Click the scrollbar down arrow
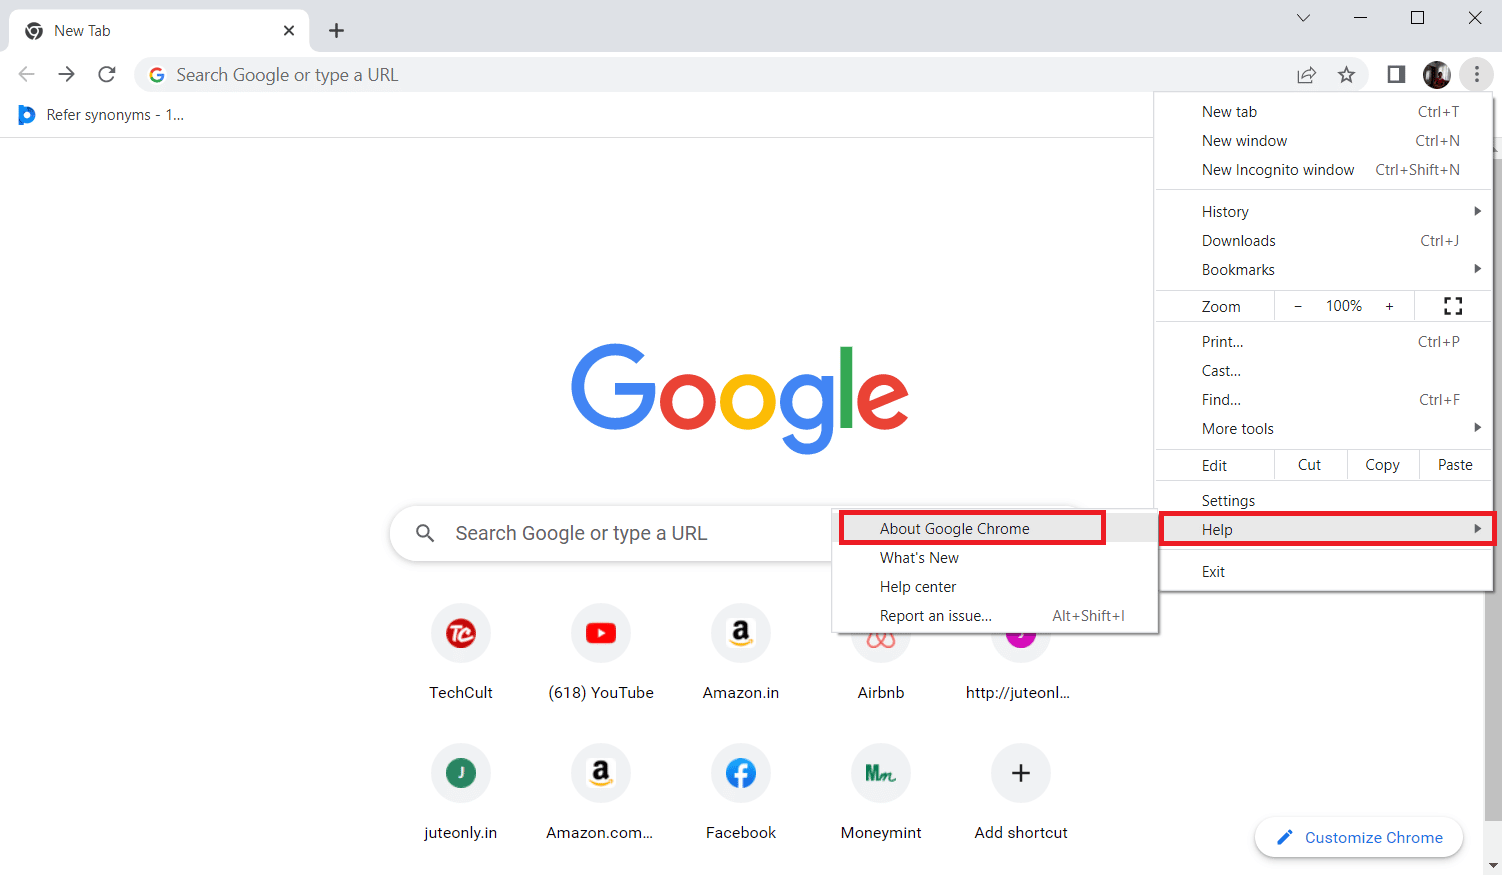1502x875 pixels. (x=1493, y=865)
